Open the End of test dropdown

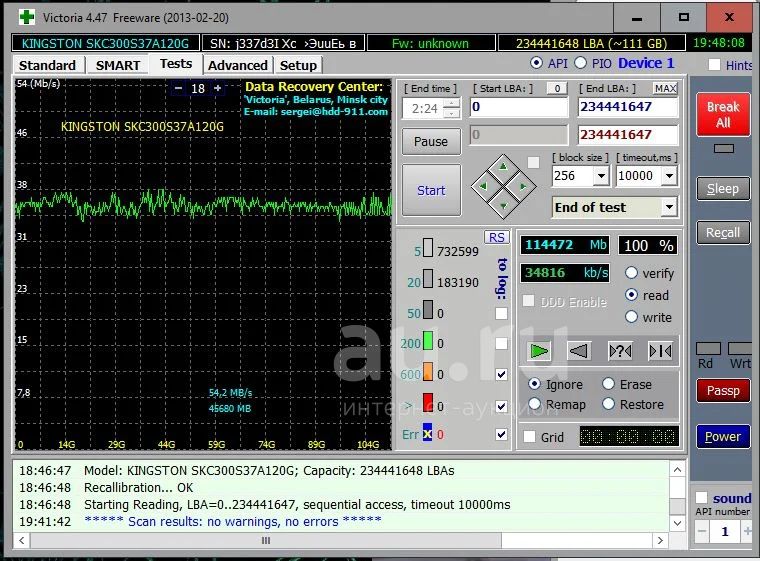click(668, 208)
